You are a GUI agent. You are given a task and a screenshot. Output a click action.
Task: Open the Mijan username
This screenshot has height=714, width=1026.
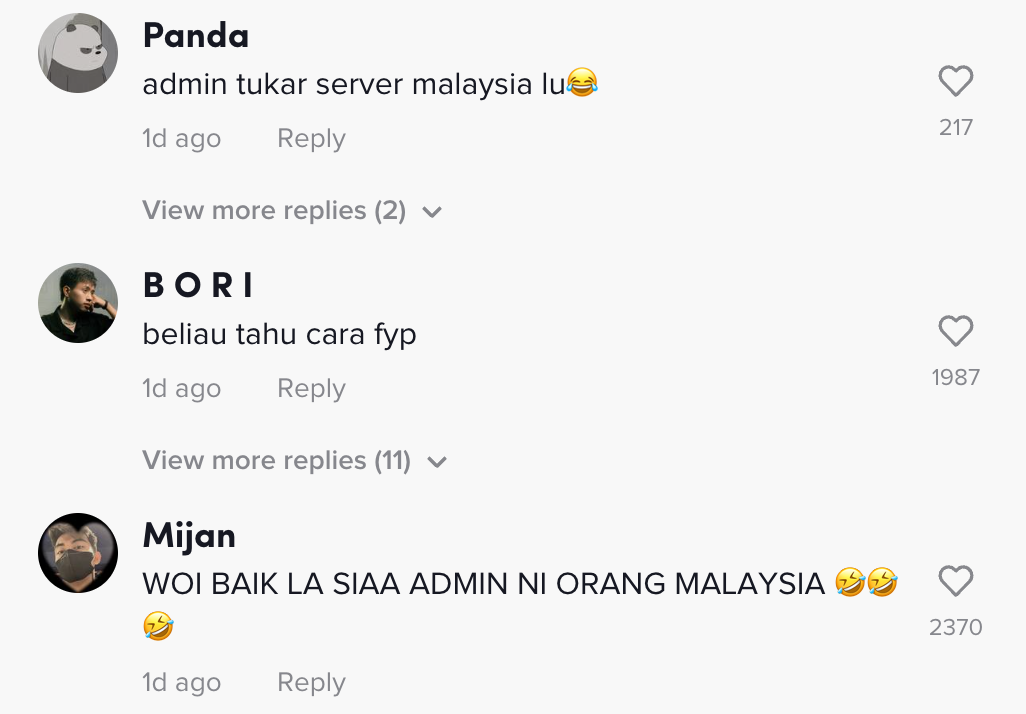[x=189, y=536]
